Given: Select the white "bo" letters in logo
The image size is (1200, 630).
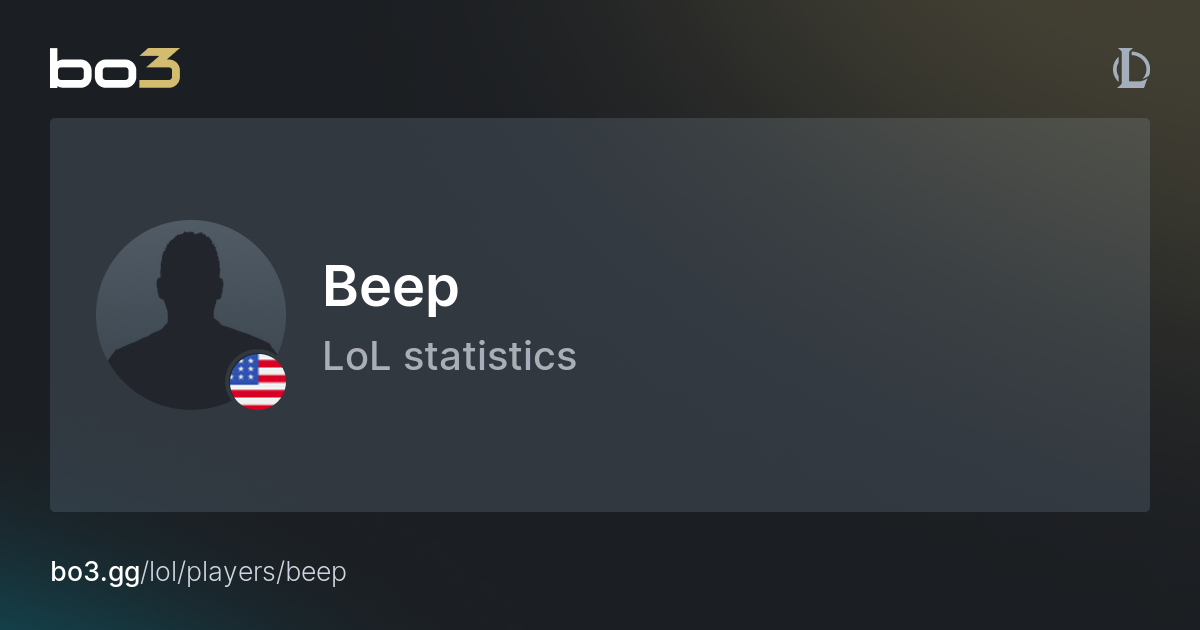Looking at the screenshot, I should [92, 68].
